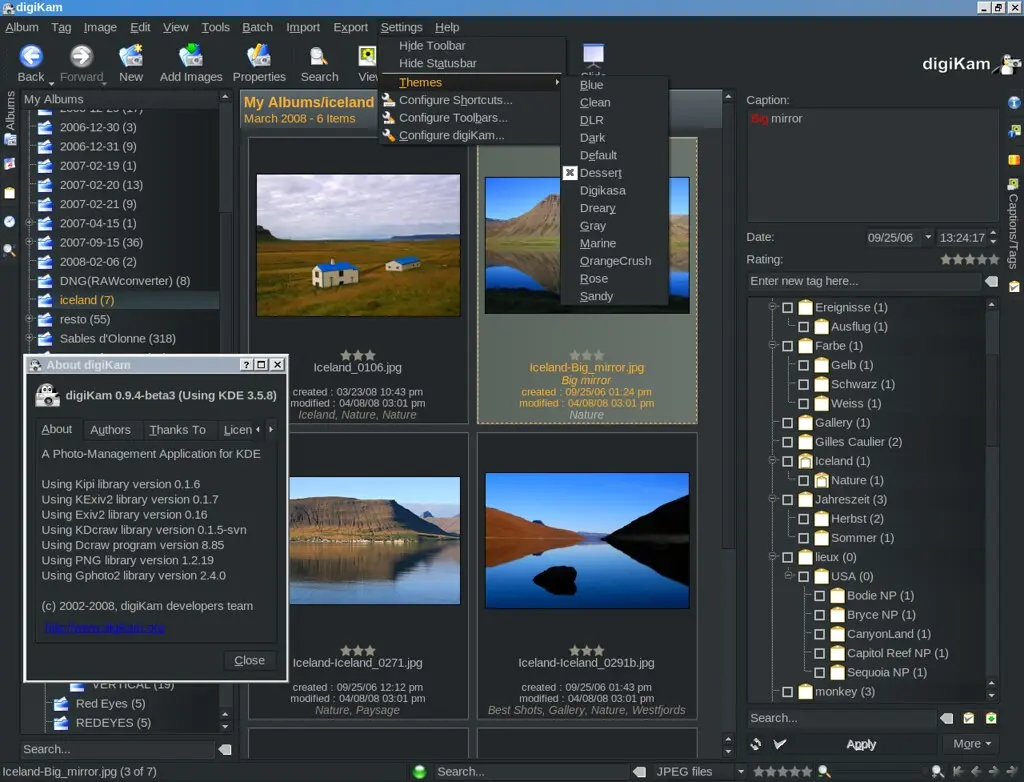The image size is (1024, 782).
Task: Click the Add Images toolbar icon
Action: click(x=190, y=57)
